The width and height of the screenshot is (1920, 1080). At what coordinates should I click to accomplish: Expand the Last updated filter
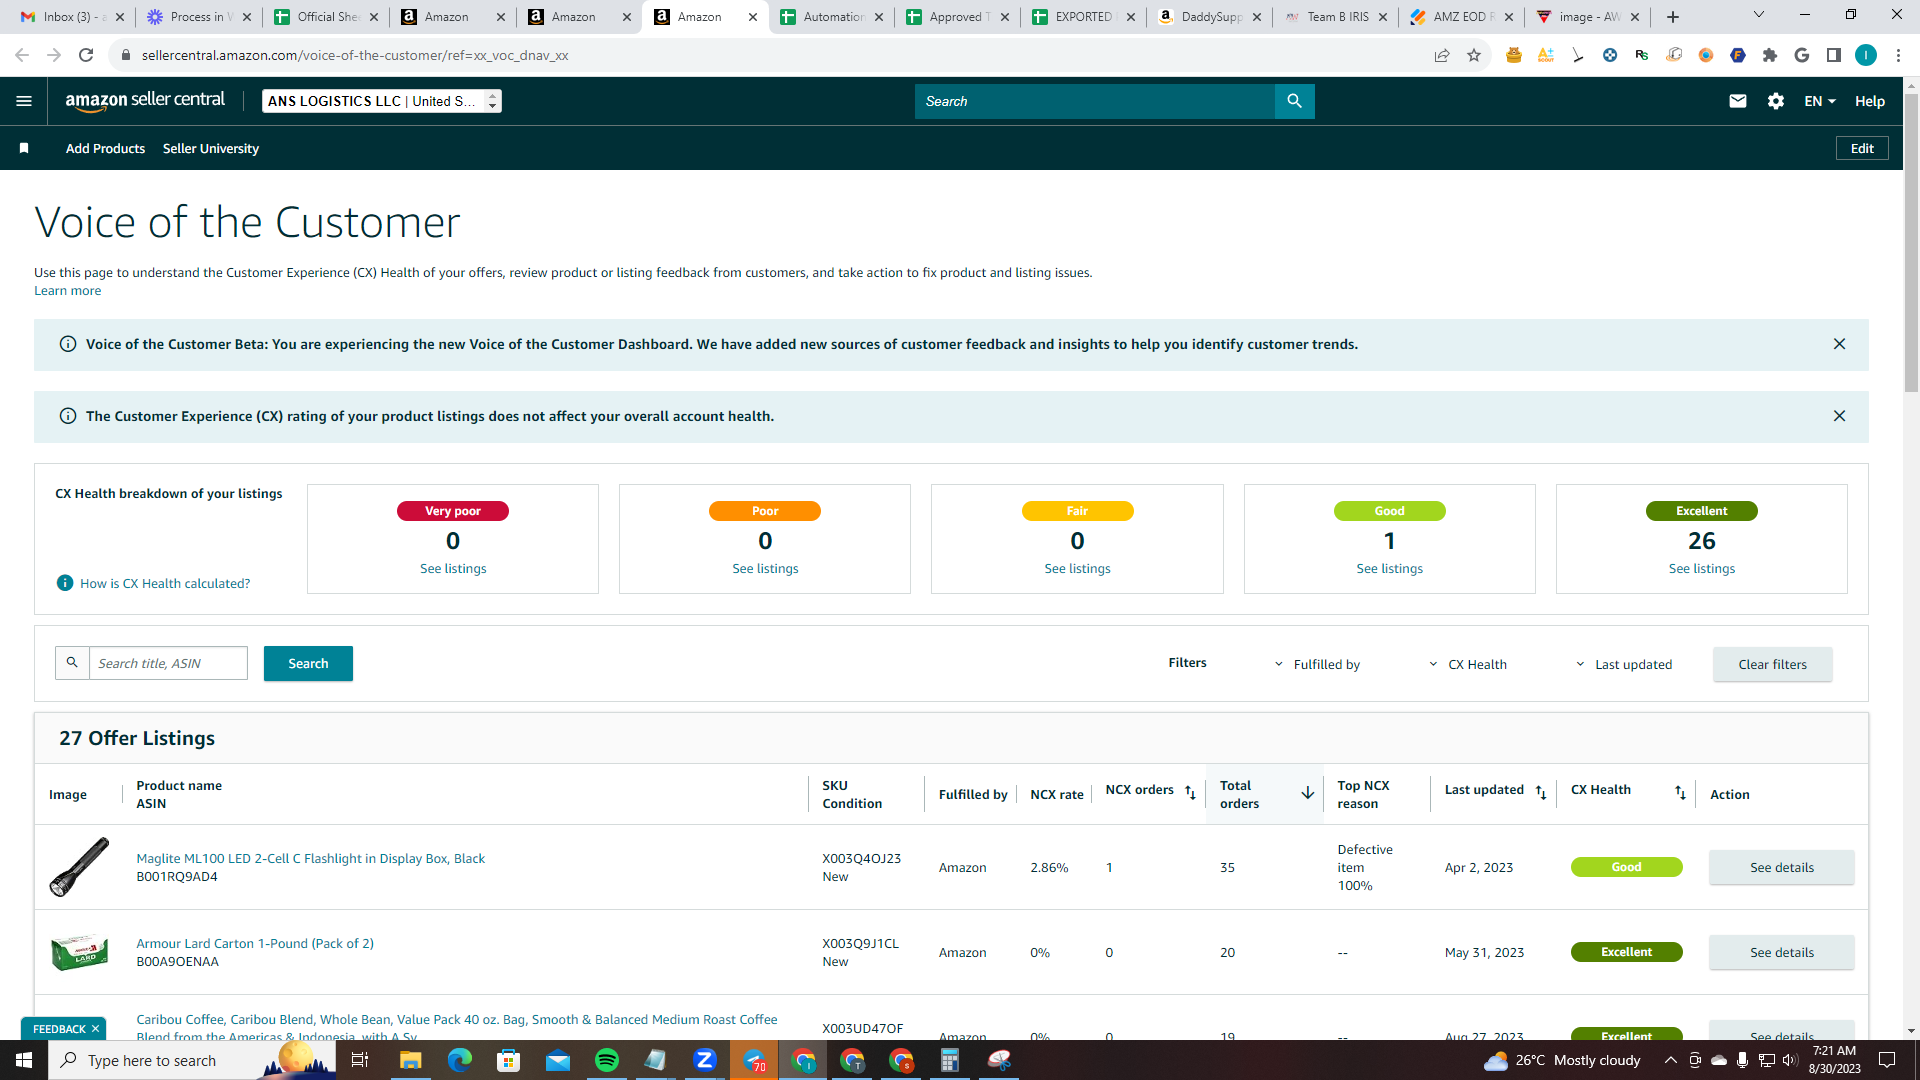tap(1623, 664)
